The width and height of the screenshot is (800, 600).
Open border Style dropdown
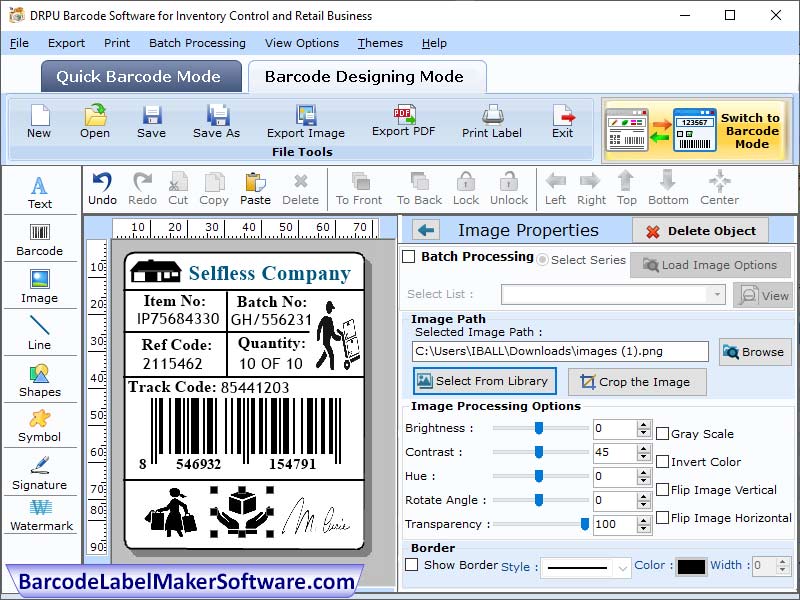click(x=622, y=567)
